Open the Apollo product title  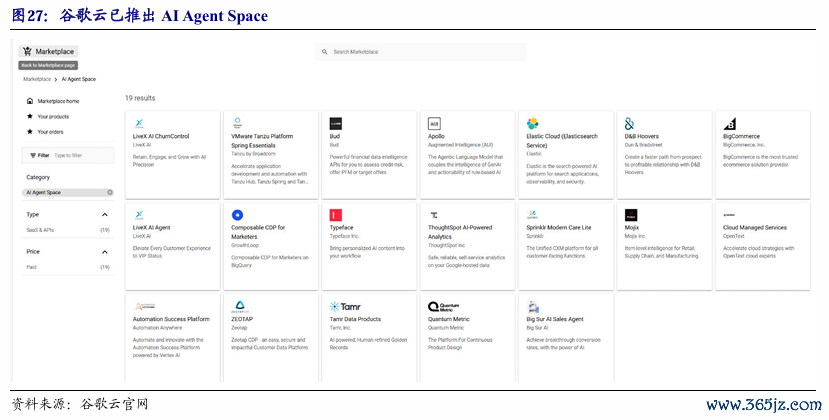click(x=436, y=136)
